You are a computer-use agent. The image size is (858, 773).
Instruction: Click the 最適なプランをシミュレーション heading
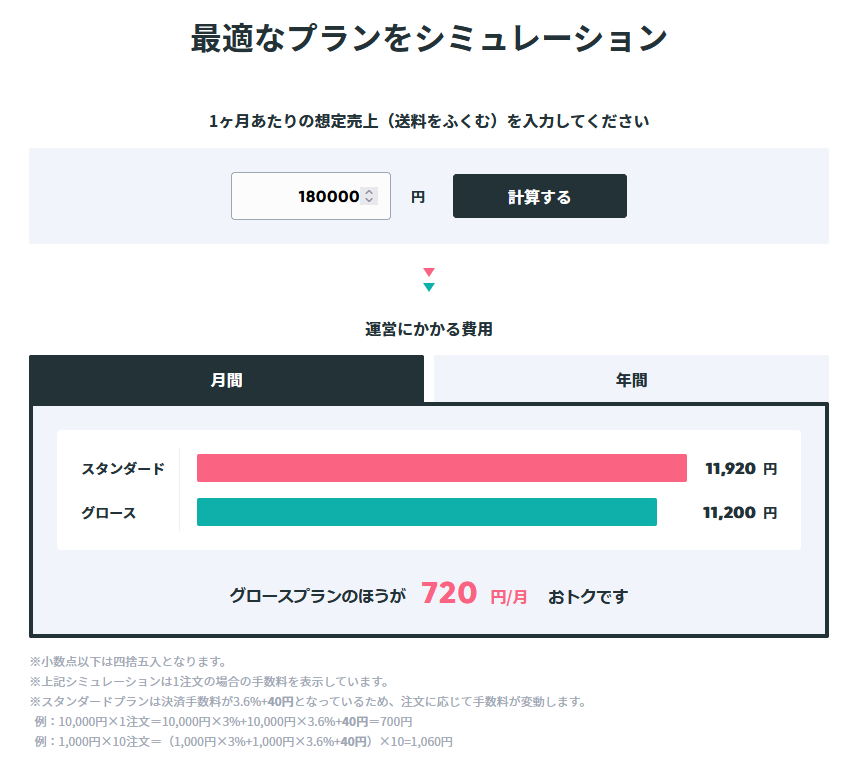point(429,38)
